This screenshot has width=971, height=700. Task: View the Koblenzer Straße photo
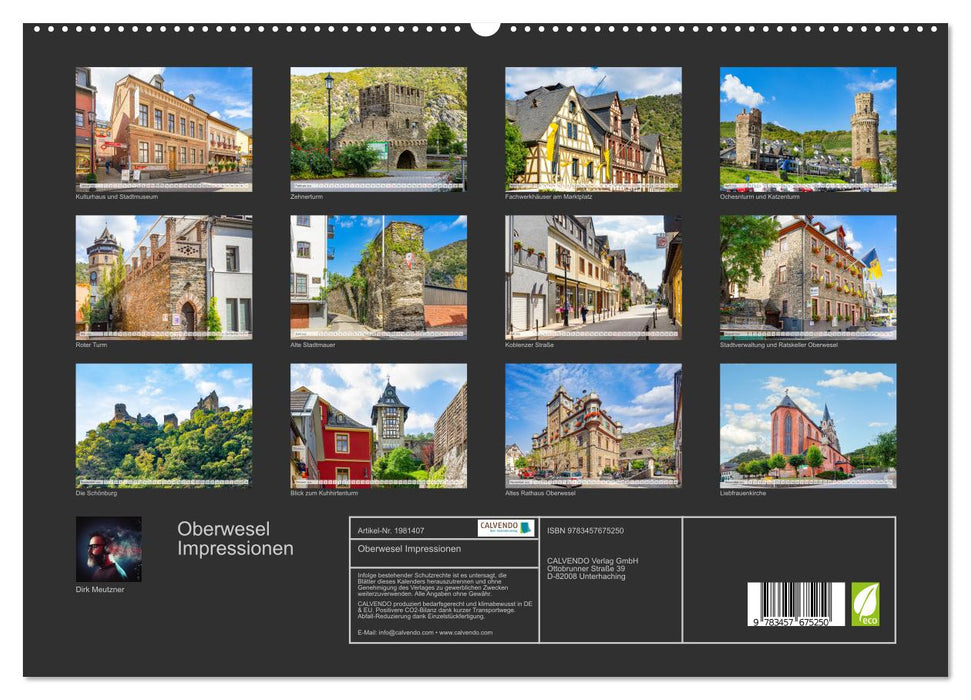[x=593, y=277]
